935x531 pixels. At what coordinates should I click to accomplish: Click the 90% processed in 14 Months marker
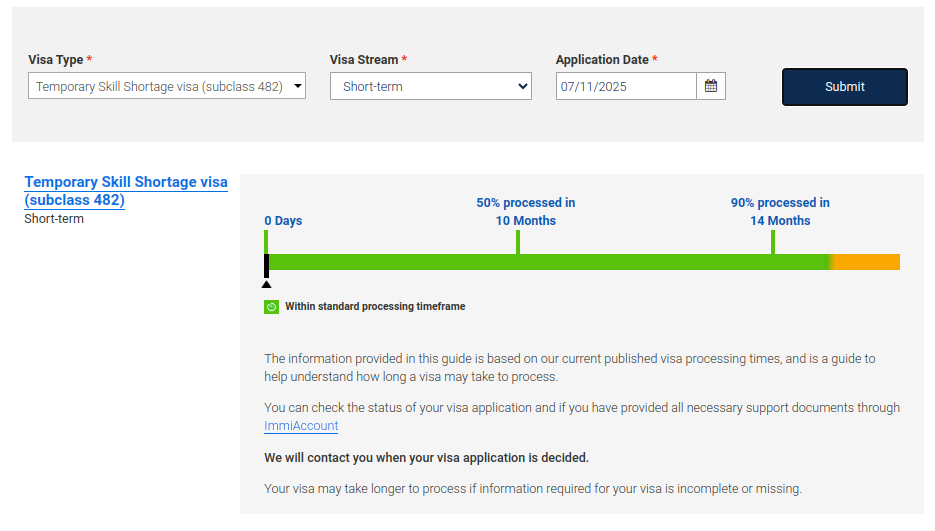(x=780, y=212)
